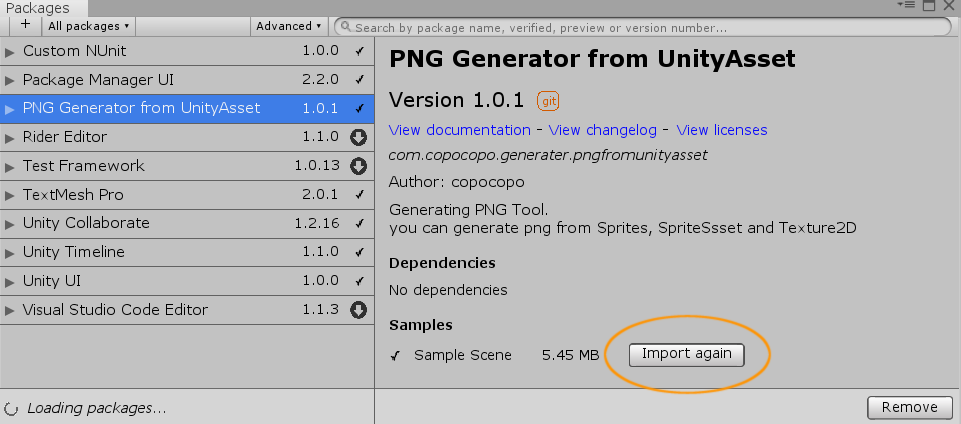
Task: Click installed checkmark for Custom NUnit
Action: [359, 50]
